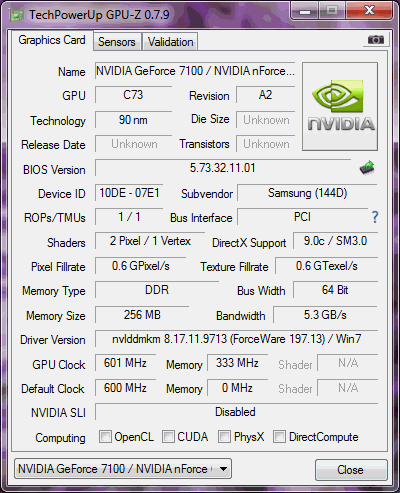Click the Technology value 90 nm
Viewport: 400px width, 493px height.
[x=133, y=120]
